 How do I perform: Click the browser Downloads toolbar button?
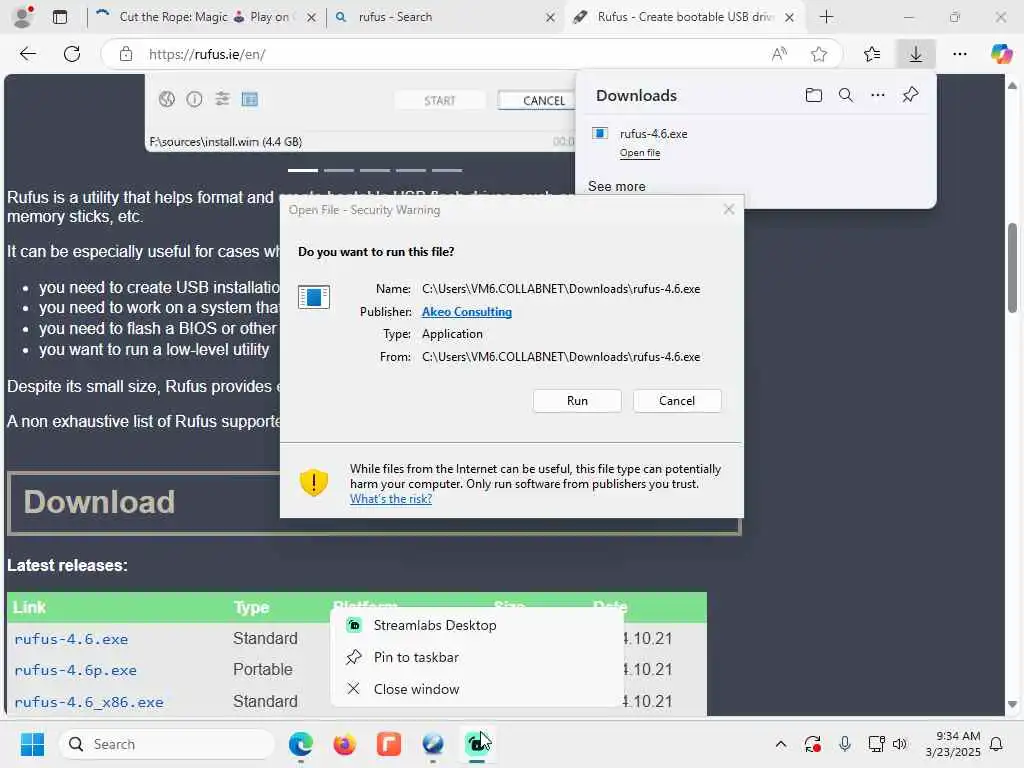coord(916,54)
